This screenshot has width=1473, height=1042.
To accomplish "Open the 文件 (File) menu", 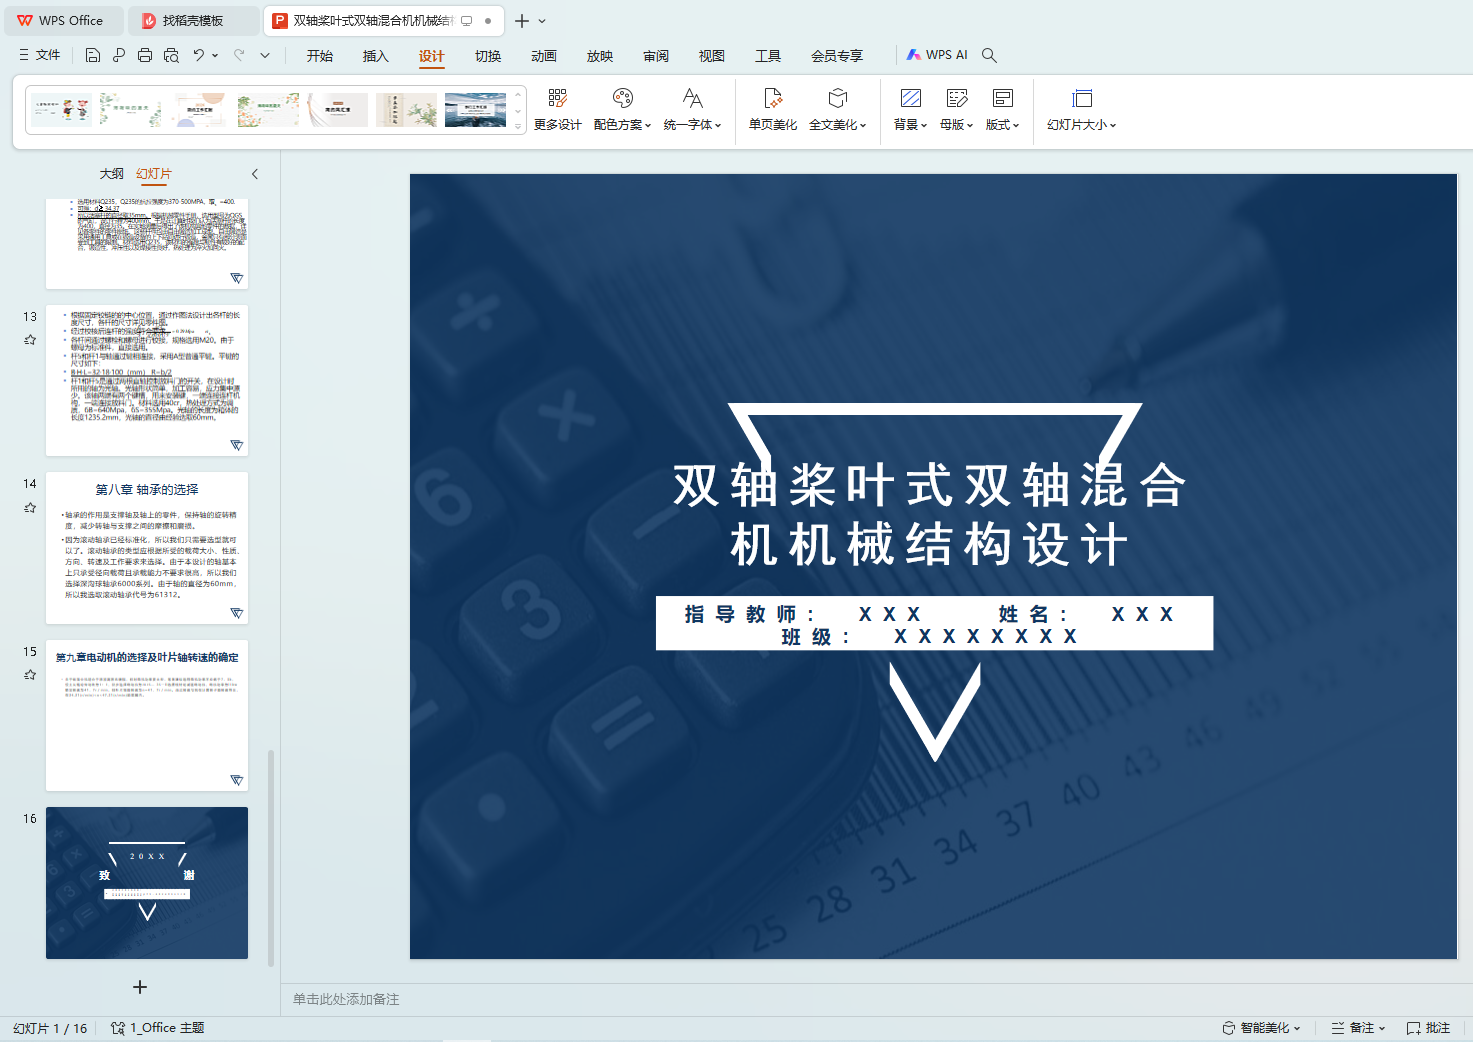I will coord(40,55).
